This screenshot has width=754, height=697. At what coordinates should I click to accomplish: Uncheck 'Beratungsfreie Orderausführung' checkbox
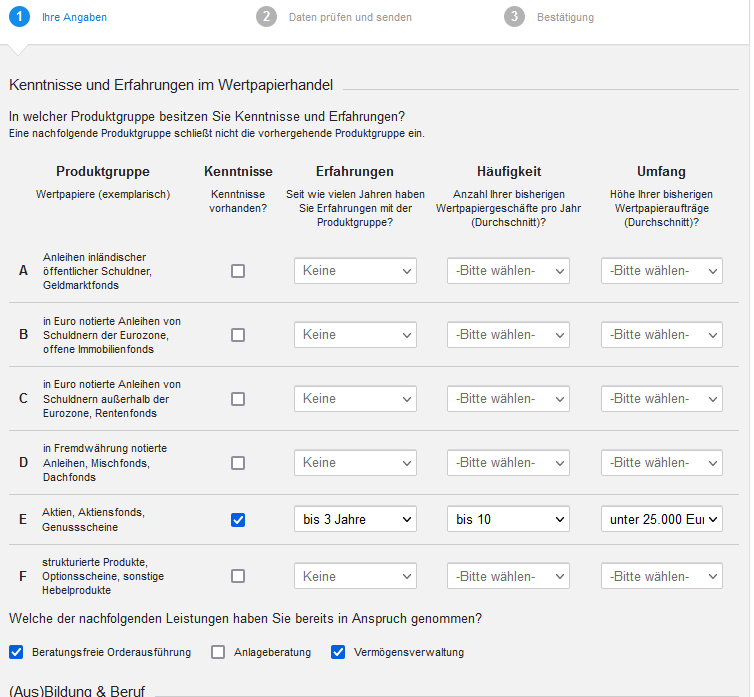16,652
